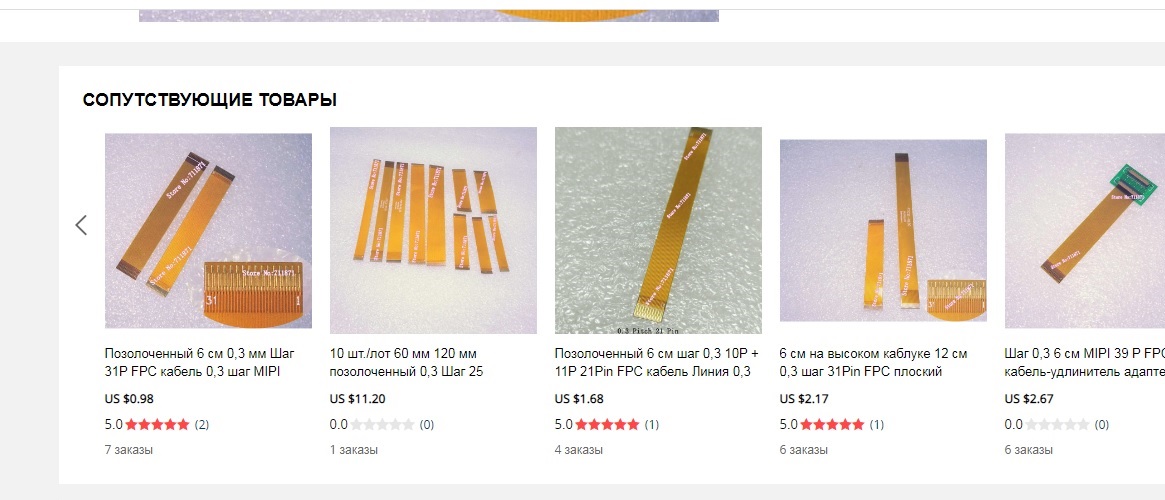Open the 6 см 12 см 31Pin product image
The image size is (1165, 500).
coord(883,230)
